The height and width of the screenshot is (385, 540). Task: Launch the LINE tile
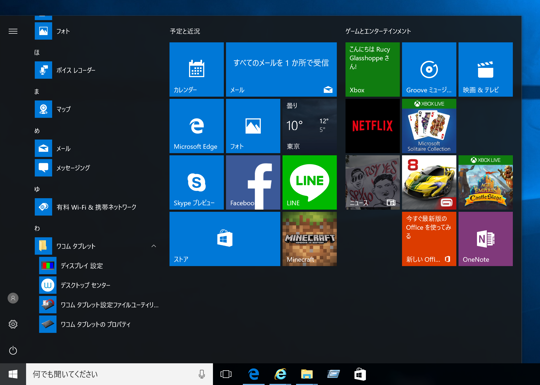pyautogui.click(x=310, y=182)
